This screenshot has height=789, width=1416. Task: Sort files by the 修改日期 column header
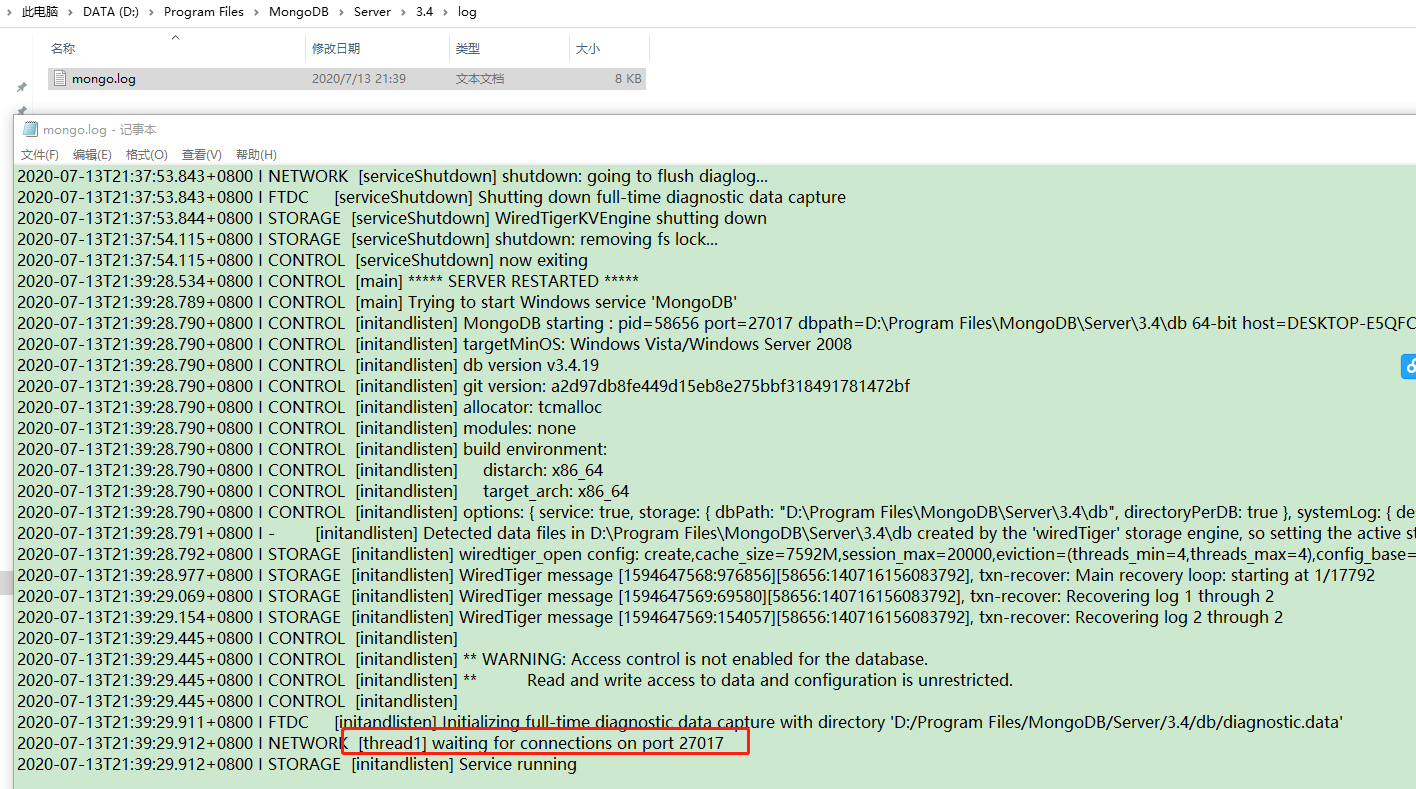tap(336, 48)
